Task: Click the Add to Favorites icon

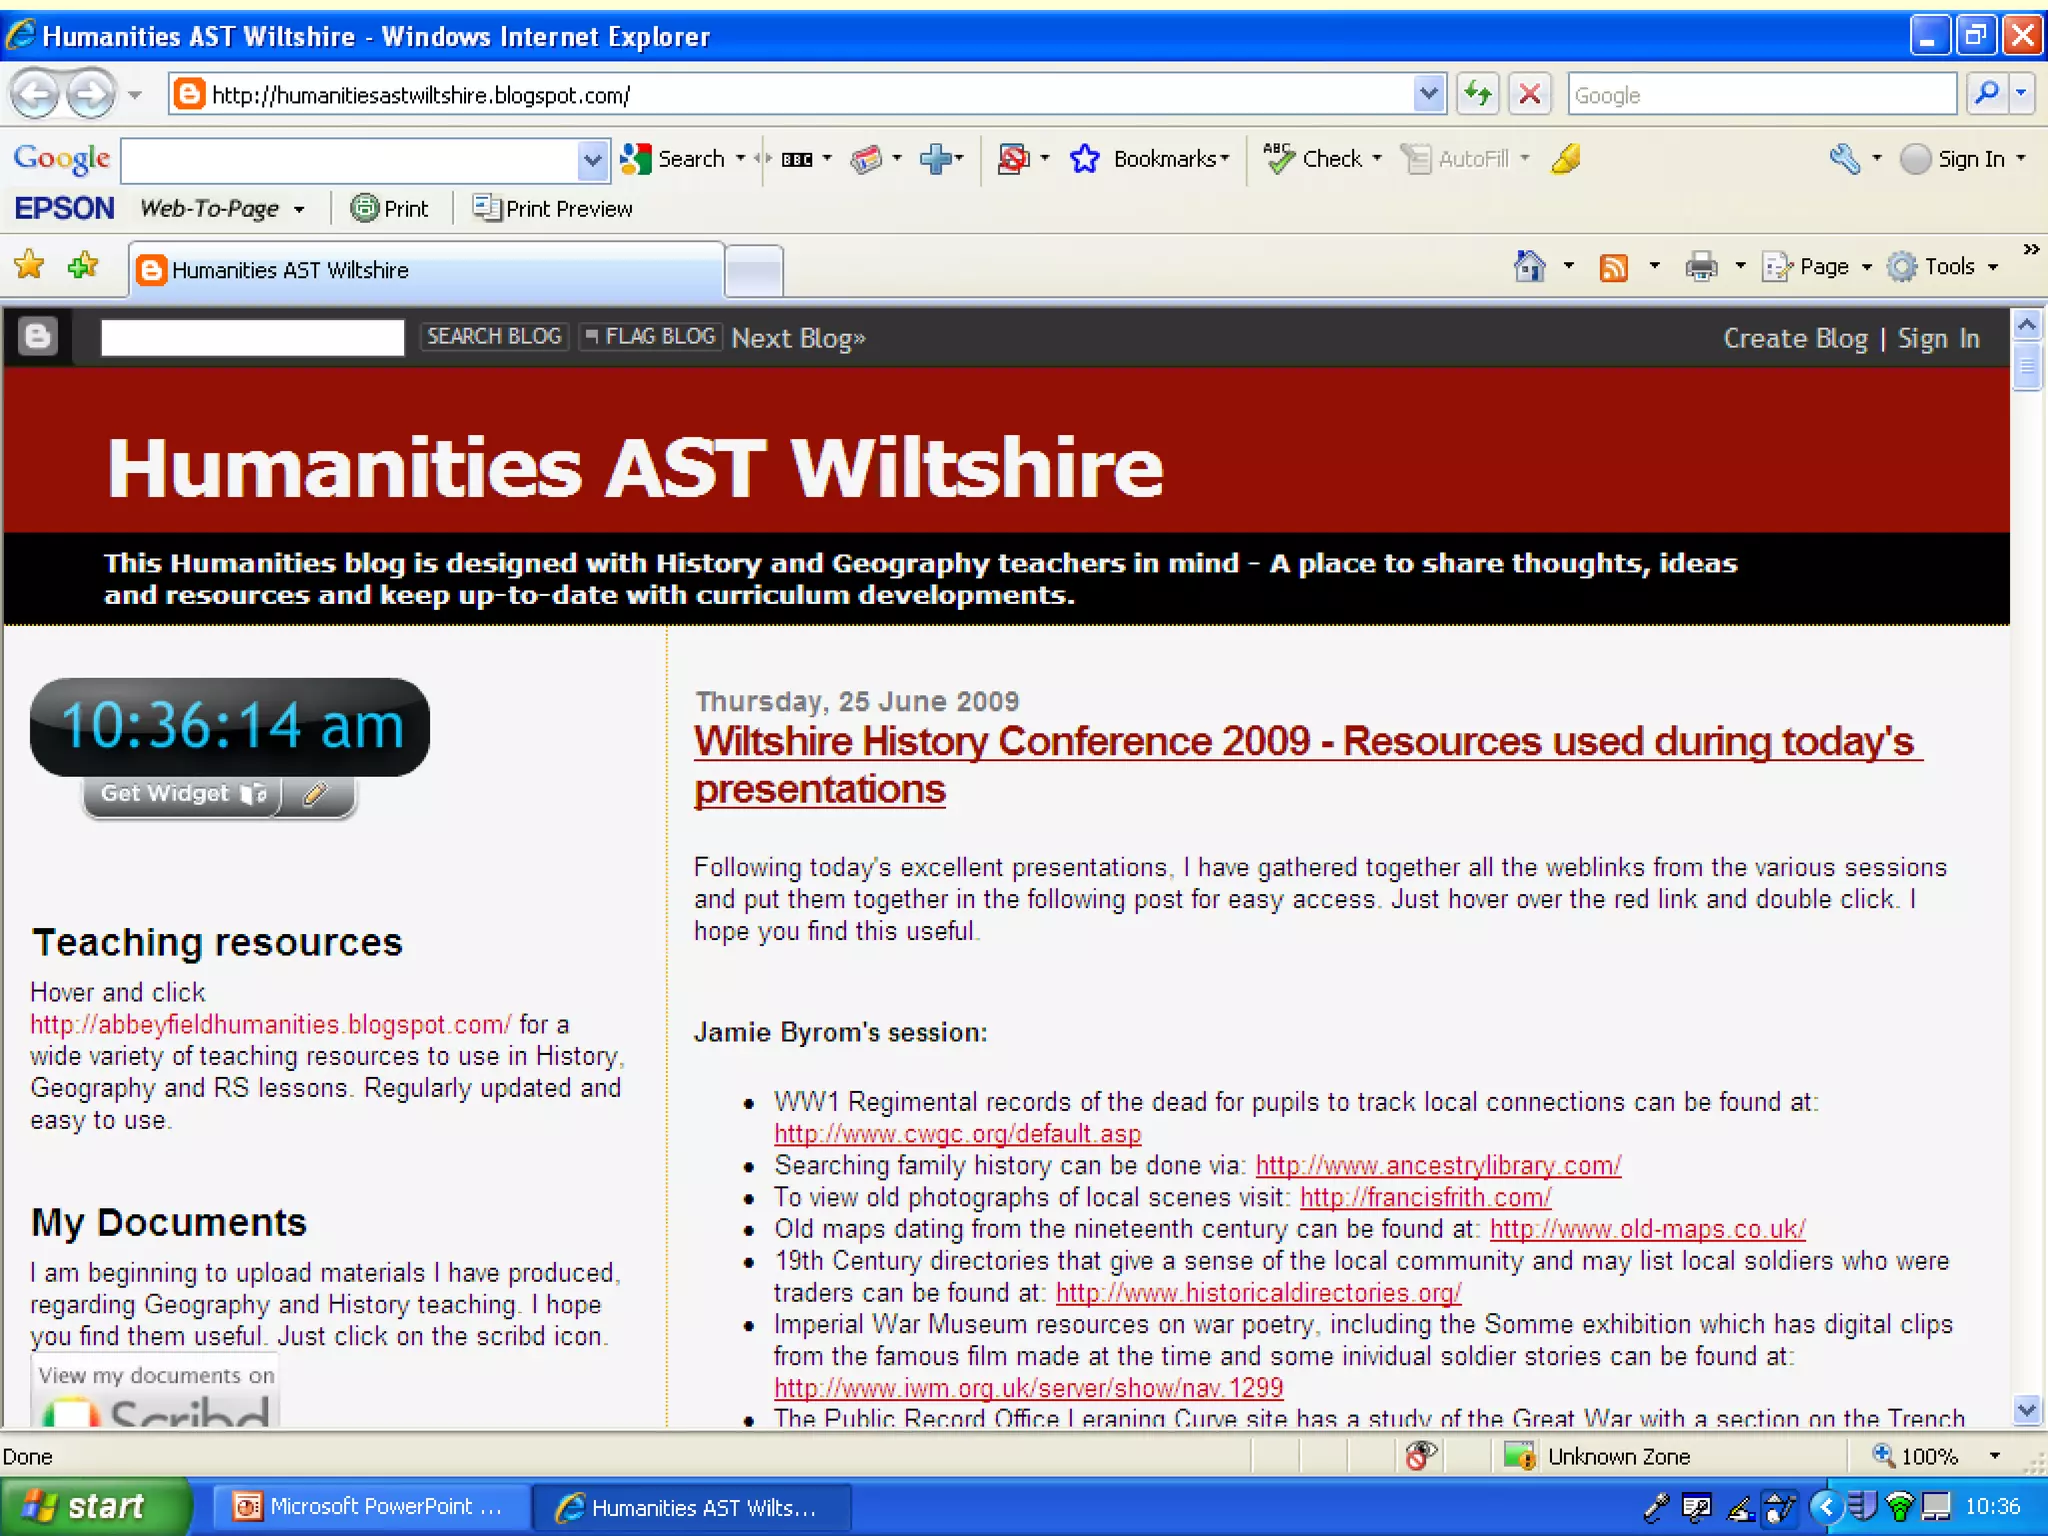Action: tap(84, 265)
